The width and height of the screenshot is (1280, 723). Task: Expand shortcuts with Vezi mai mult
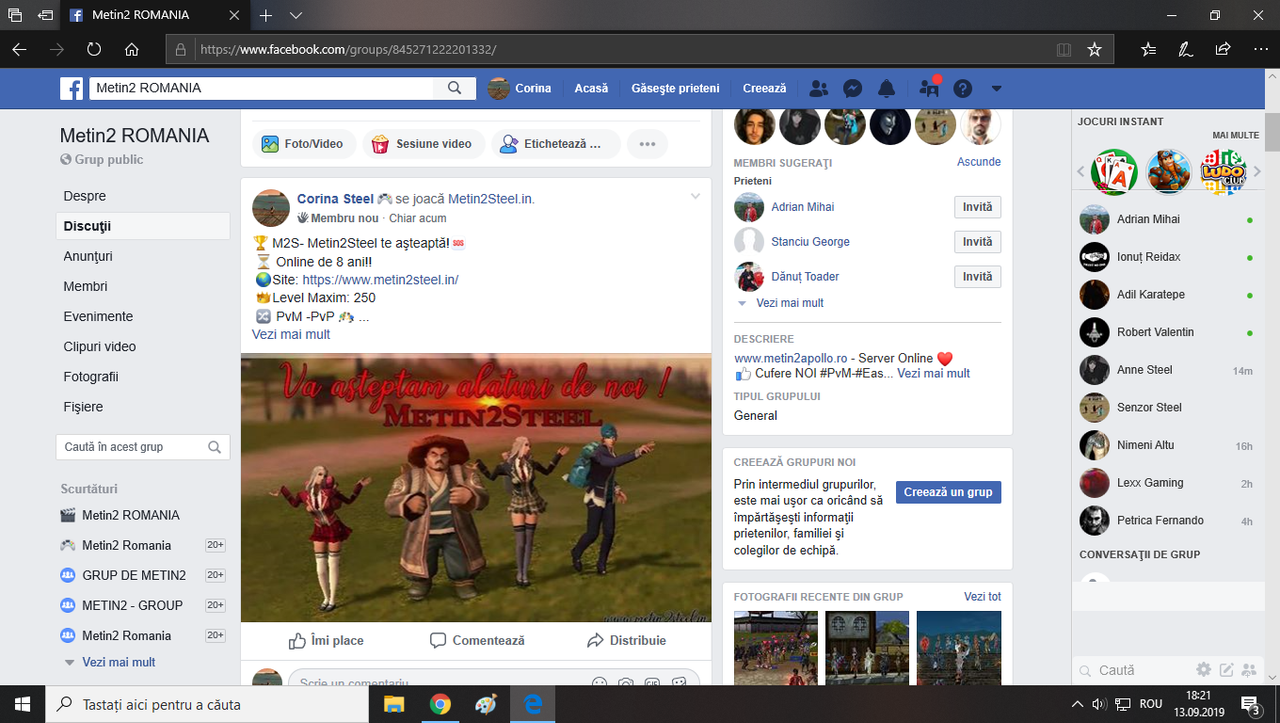119,662
